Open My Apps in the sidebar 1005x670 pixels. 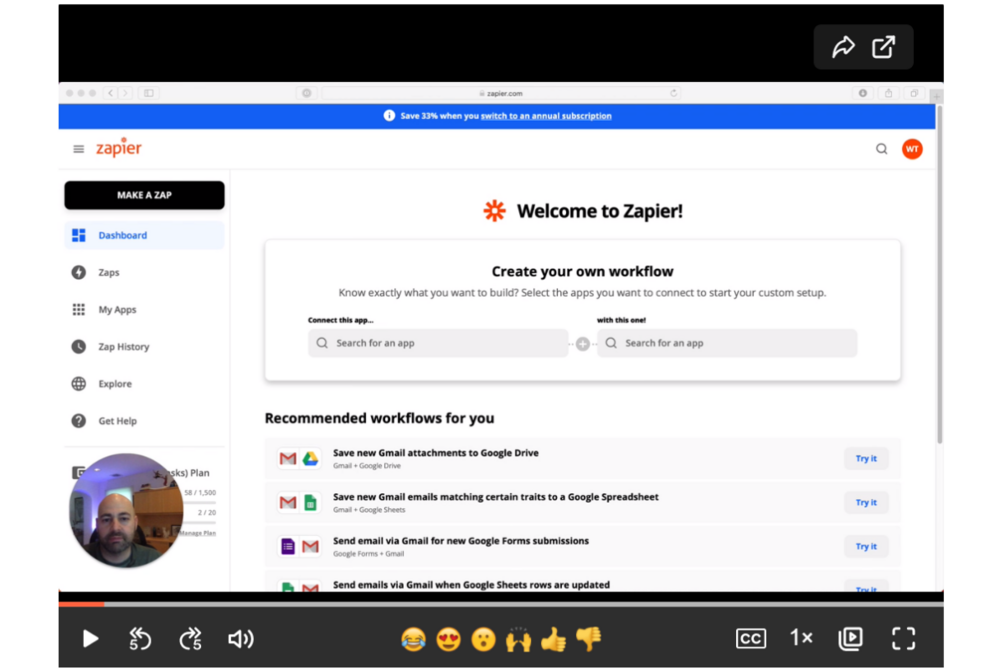point(144,310)
